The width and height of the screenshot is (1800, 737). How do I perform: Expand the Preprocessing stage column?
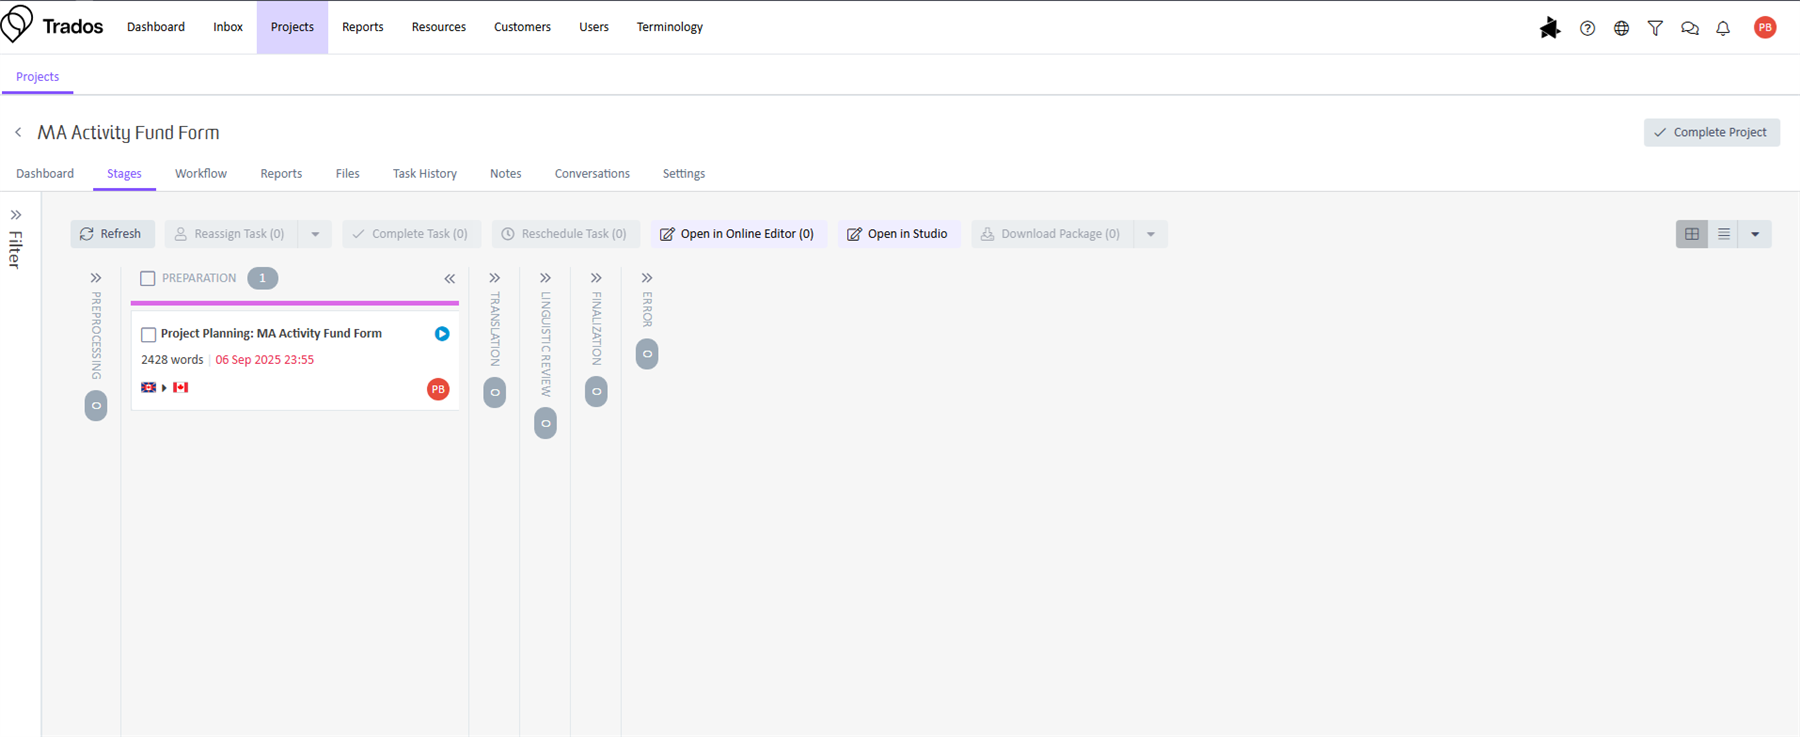click(96, 278)
